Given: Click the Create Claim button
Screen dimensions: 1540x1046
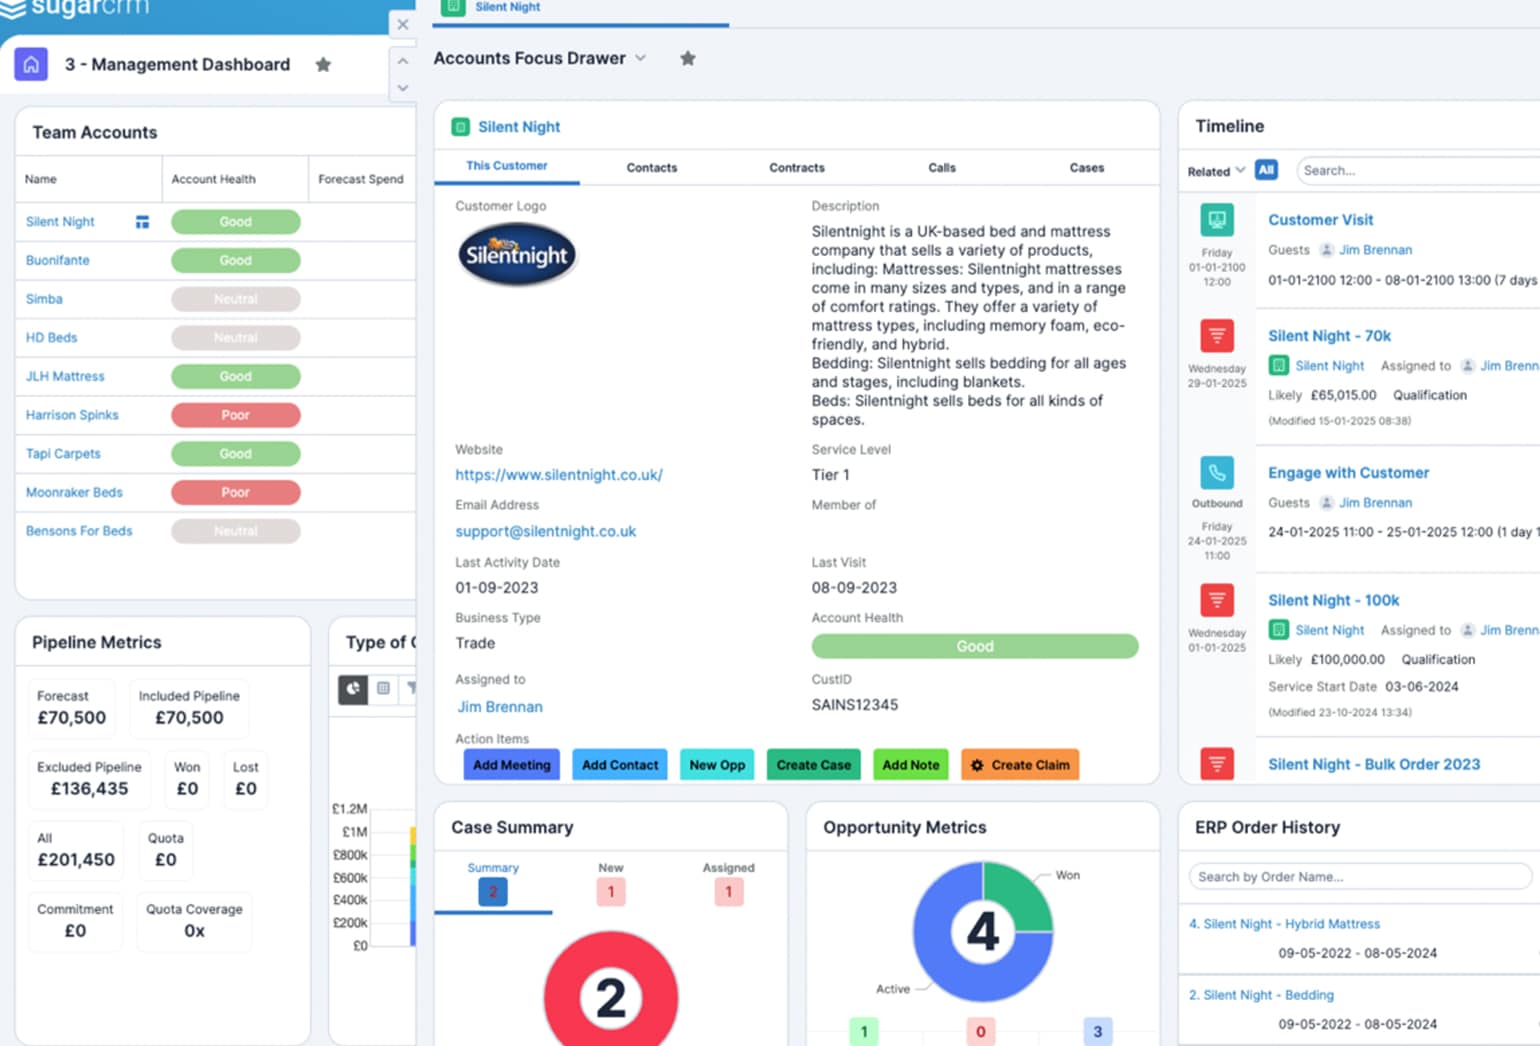Looking at the screenshot, I should (1020, 765).
